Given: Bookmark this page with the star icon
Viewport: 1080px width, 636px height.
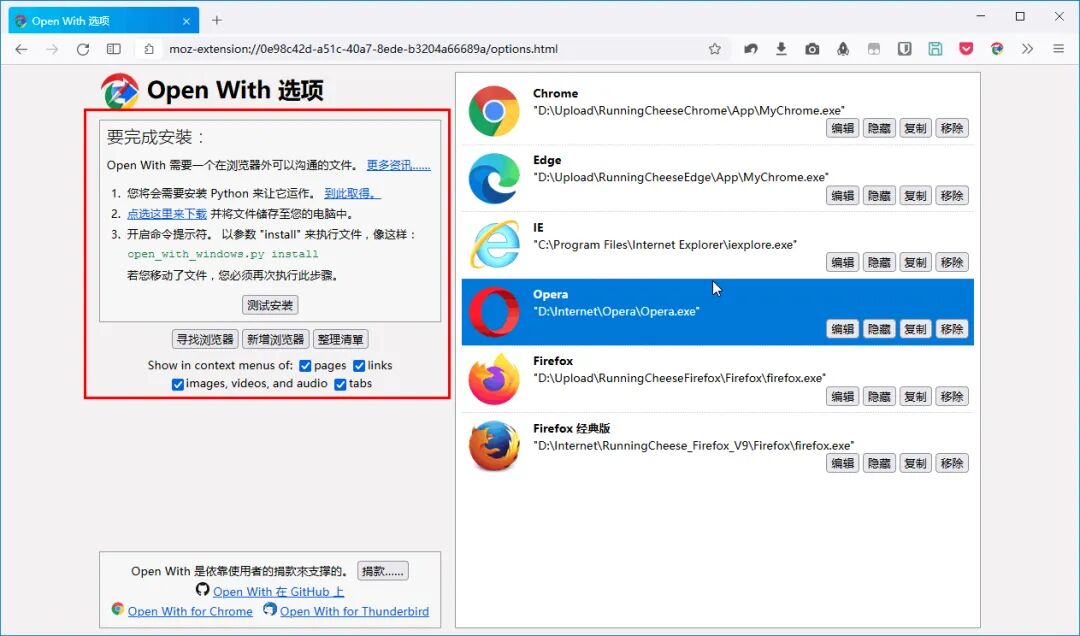Looking at the screenshot, I should point(715,49).
